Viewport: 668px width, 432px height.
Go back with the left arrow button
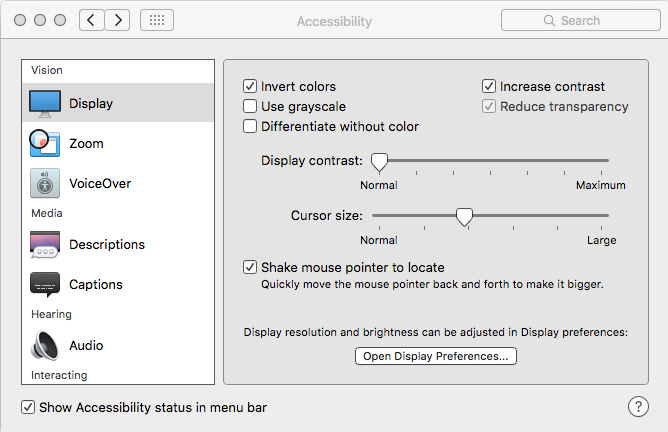(92, 20)
